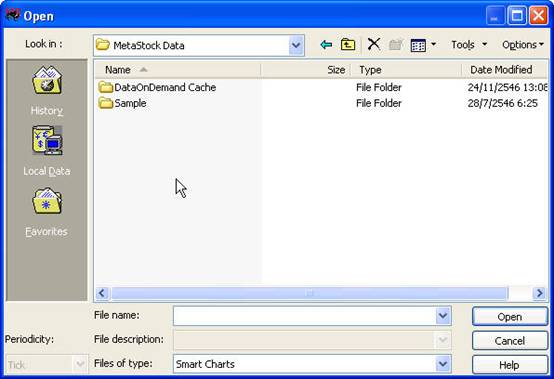Screen dimensions: 554x379
Task: Open History in the sidebar
Action: point(47,91)
